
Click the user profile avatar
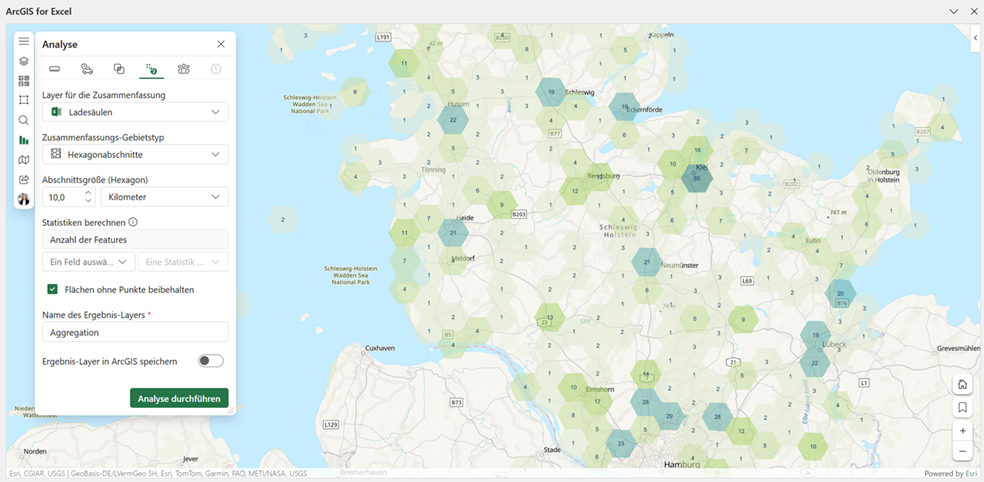click(24, 199)
